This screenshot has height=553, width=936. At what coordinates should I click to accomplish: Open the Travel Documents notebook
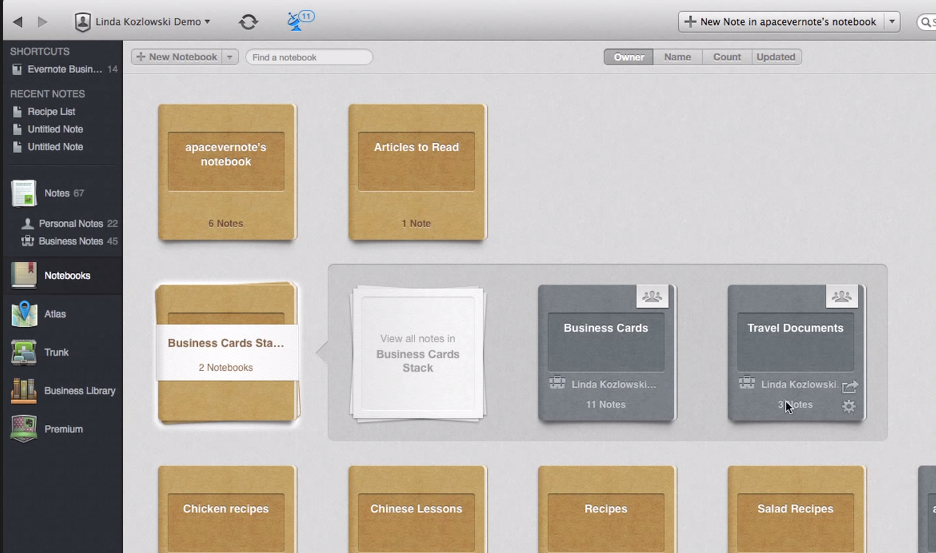796,352
